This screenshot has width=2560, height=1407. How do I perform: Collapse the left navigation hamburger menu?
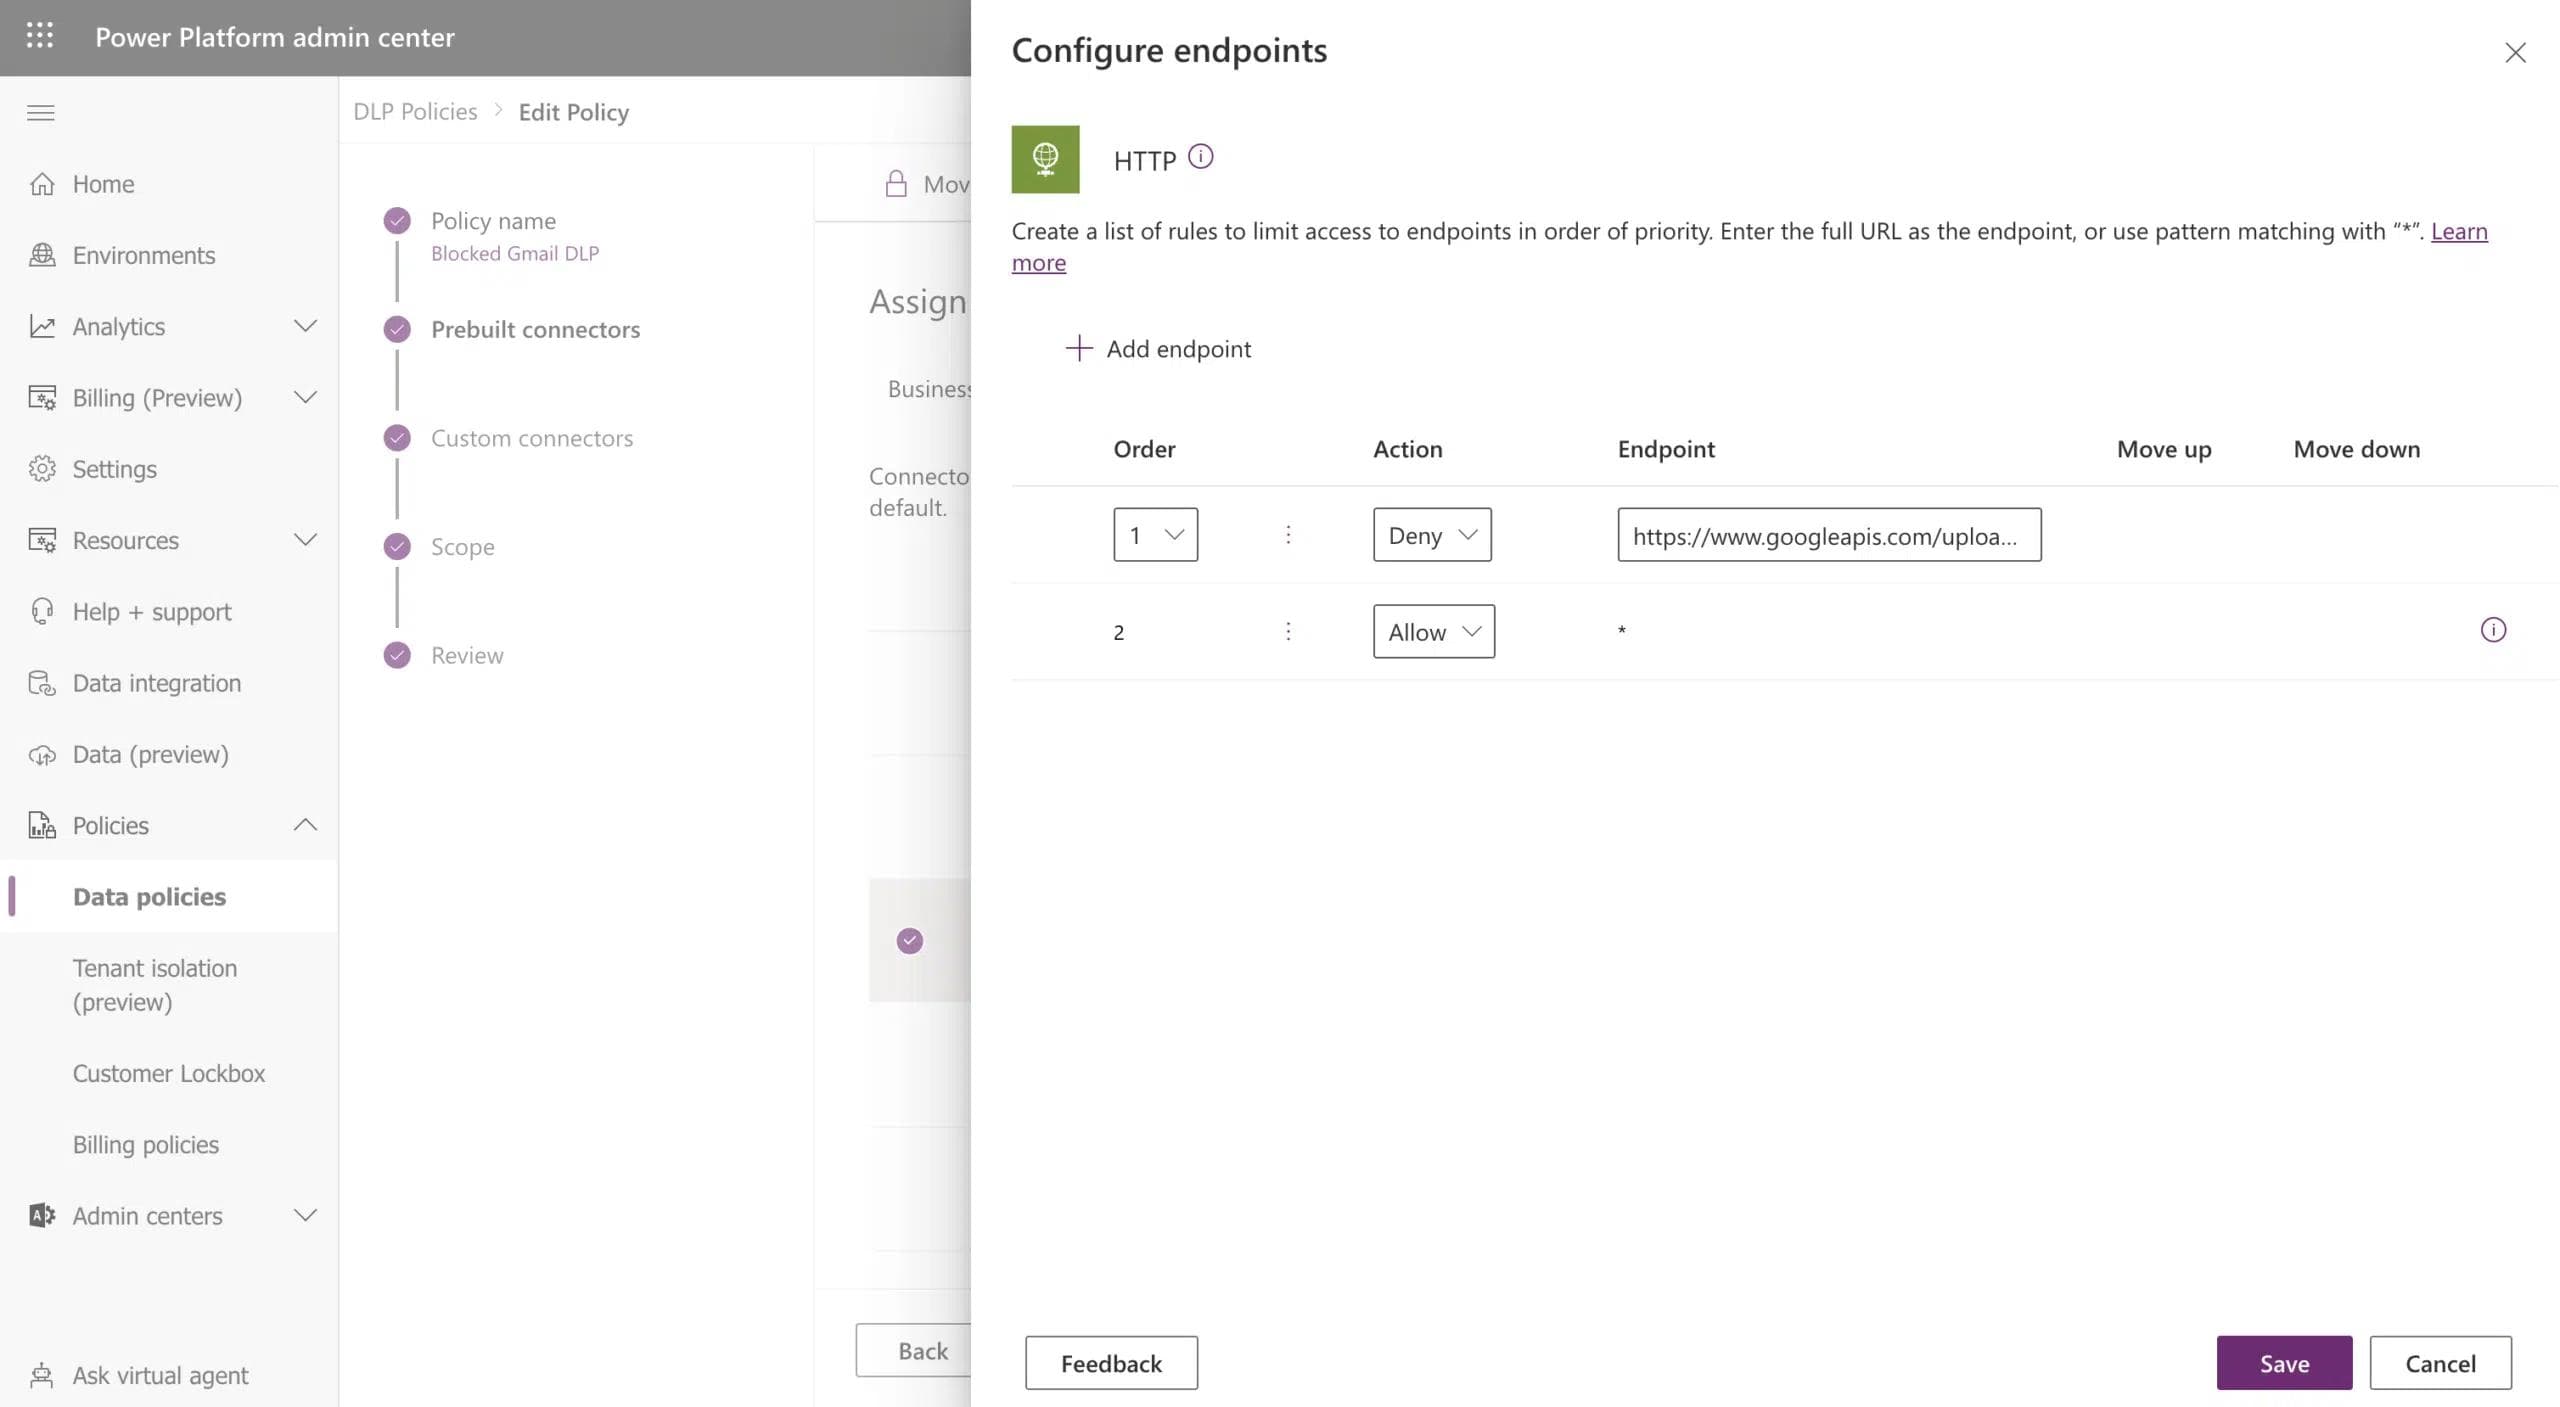[x=41, y=112]
